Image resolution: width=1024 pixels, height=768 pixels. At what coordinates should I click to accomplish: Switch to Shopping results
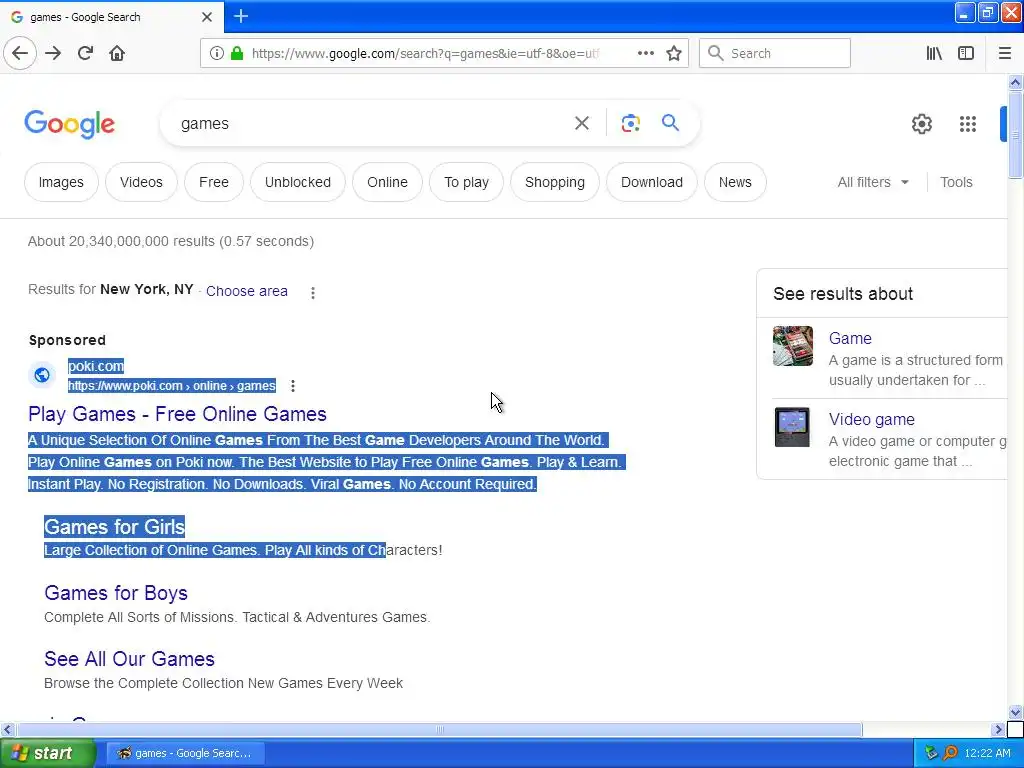click(554, 182)
